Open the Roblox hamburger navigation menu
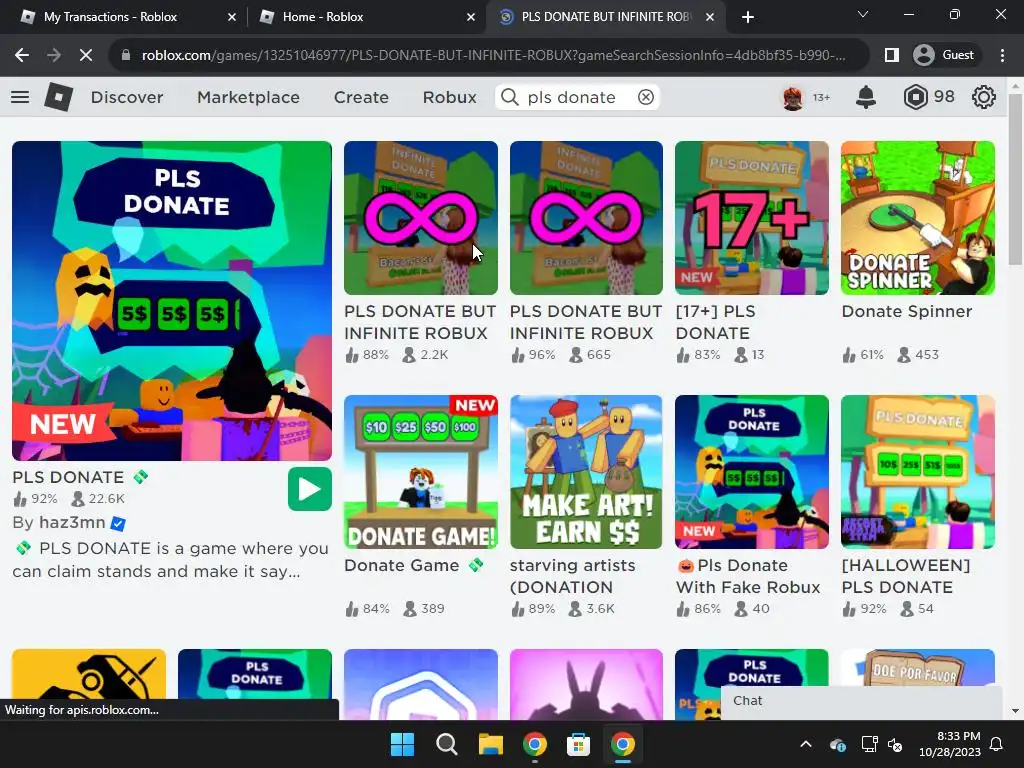1024x768 pixels. (20, 97)
